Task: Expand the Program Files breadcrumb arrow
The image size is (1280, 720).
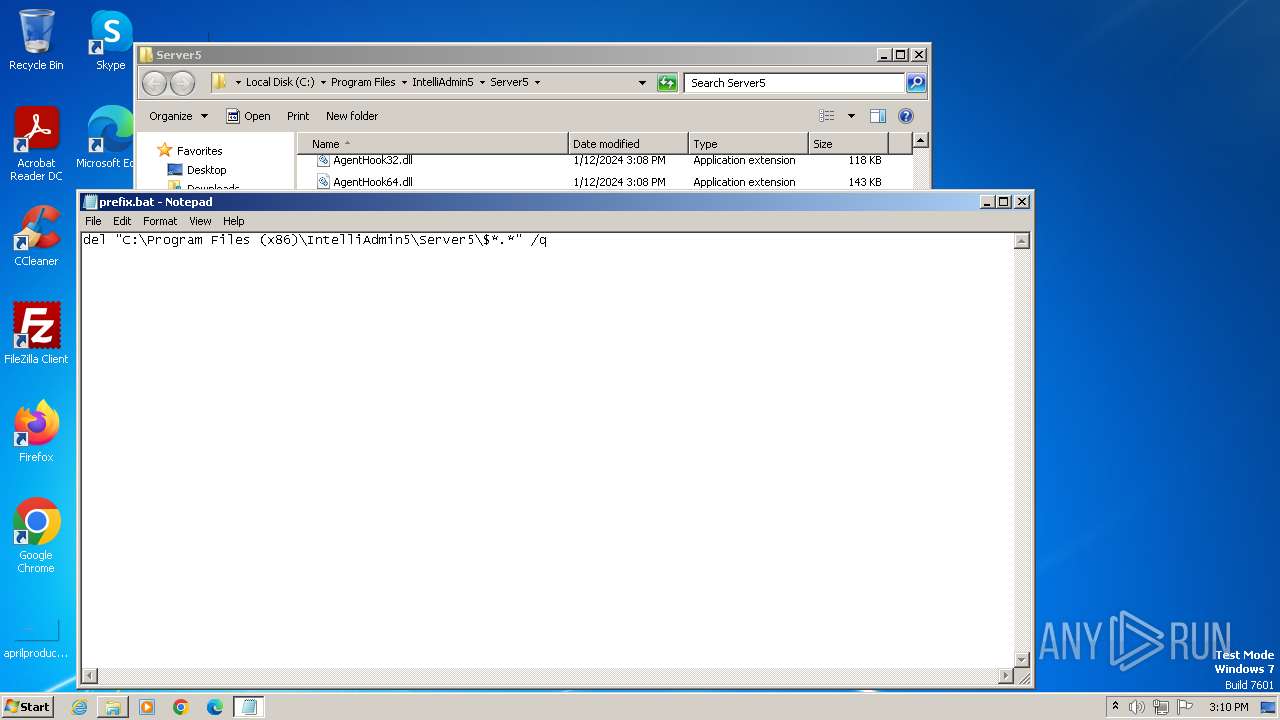Action: tap(404, 83)
